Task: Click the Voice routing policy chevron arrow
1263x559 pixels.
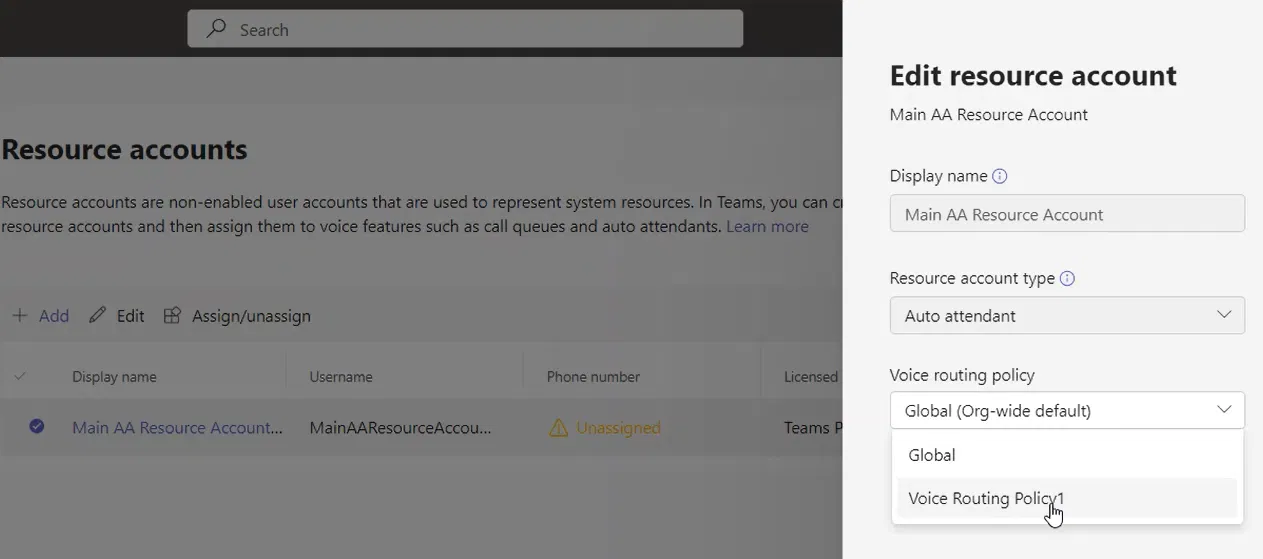Action: pyautogui.click(x=1224, y=410)
